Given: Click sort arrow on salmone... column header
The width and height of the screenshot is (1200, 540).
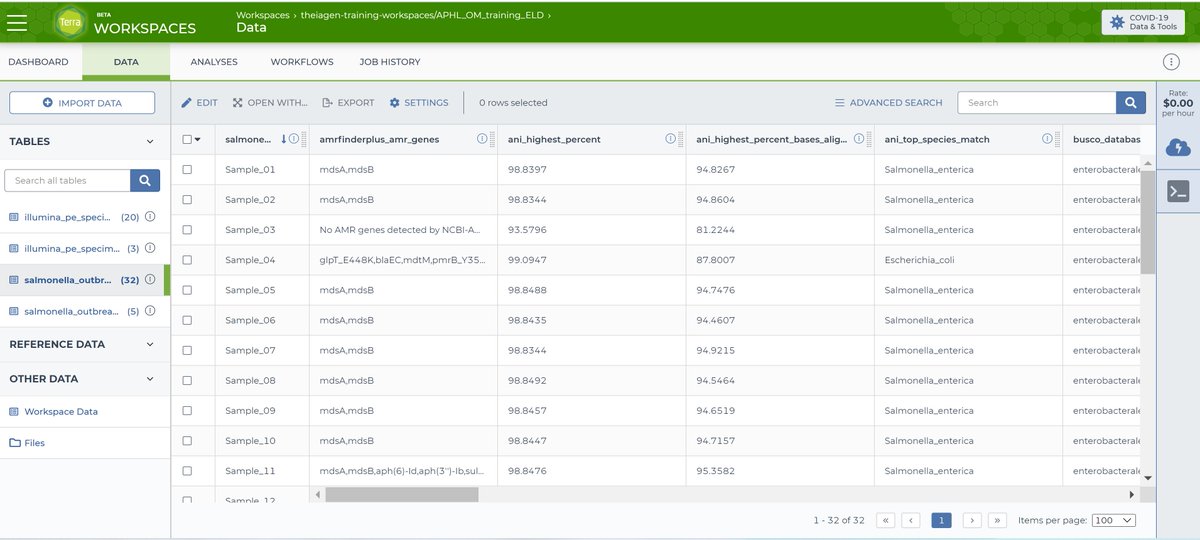Looking at the screenshot, I should tap(283, 139).
